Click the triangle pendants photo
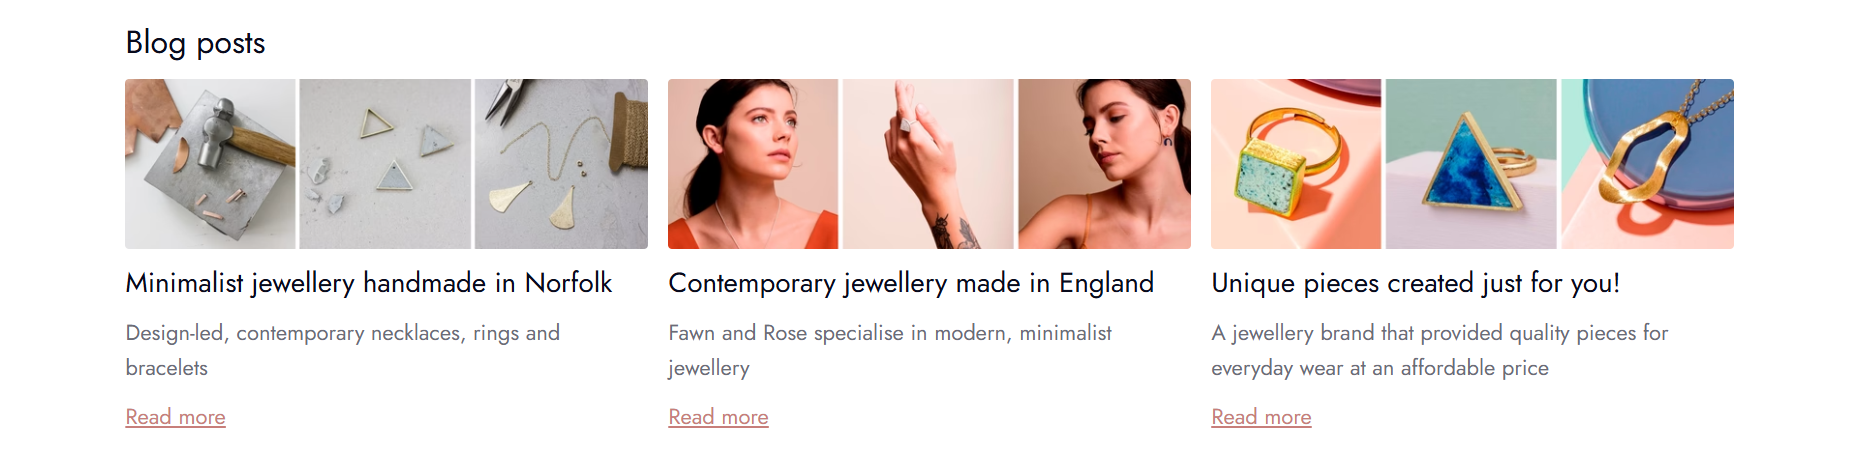The height and width of the screenshot is (465, 1861). click(385, 164)
